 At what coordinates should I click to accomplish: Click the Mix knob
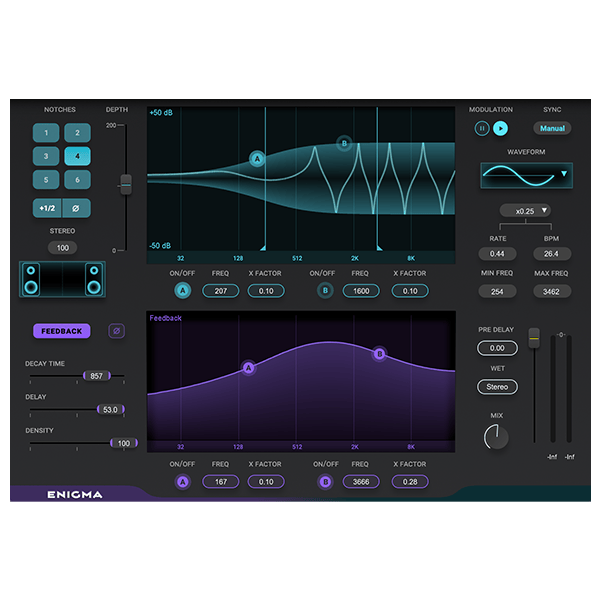tap(496, 437)
